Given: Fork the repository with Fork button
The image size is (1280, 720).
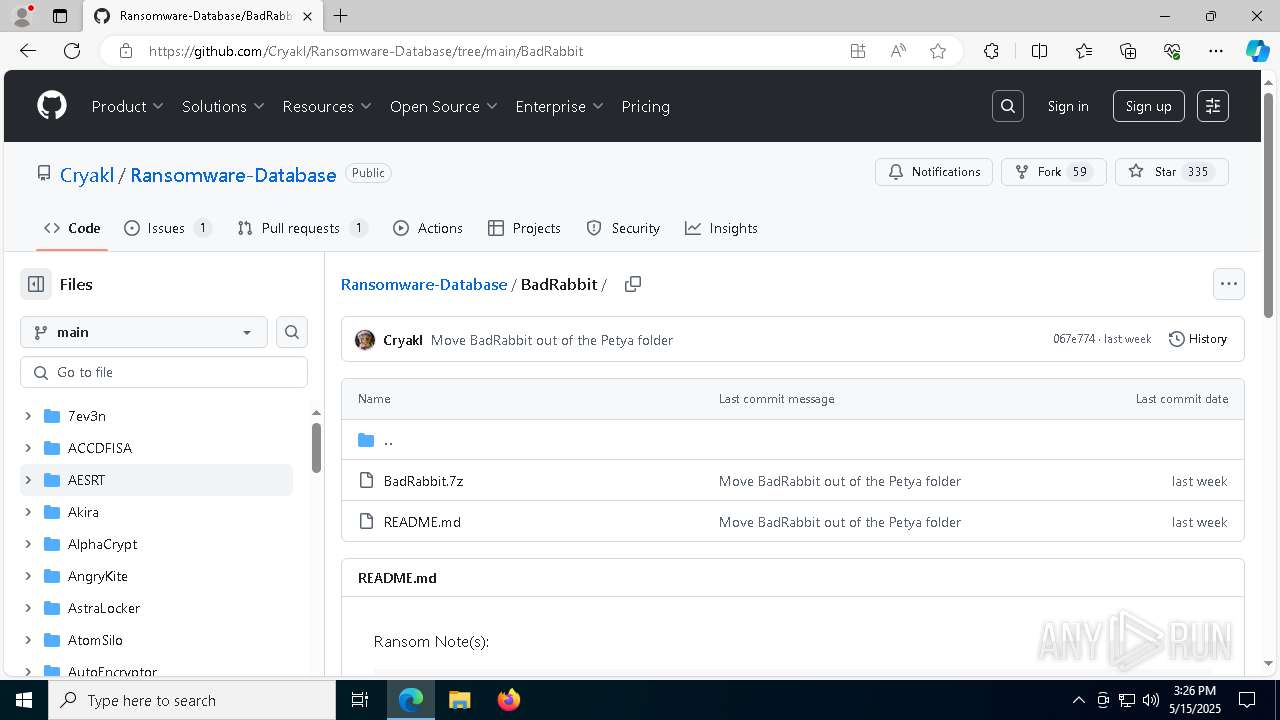Looking at the screenshot, I should tap(1054, 172).
